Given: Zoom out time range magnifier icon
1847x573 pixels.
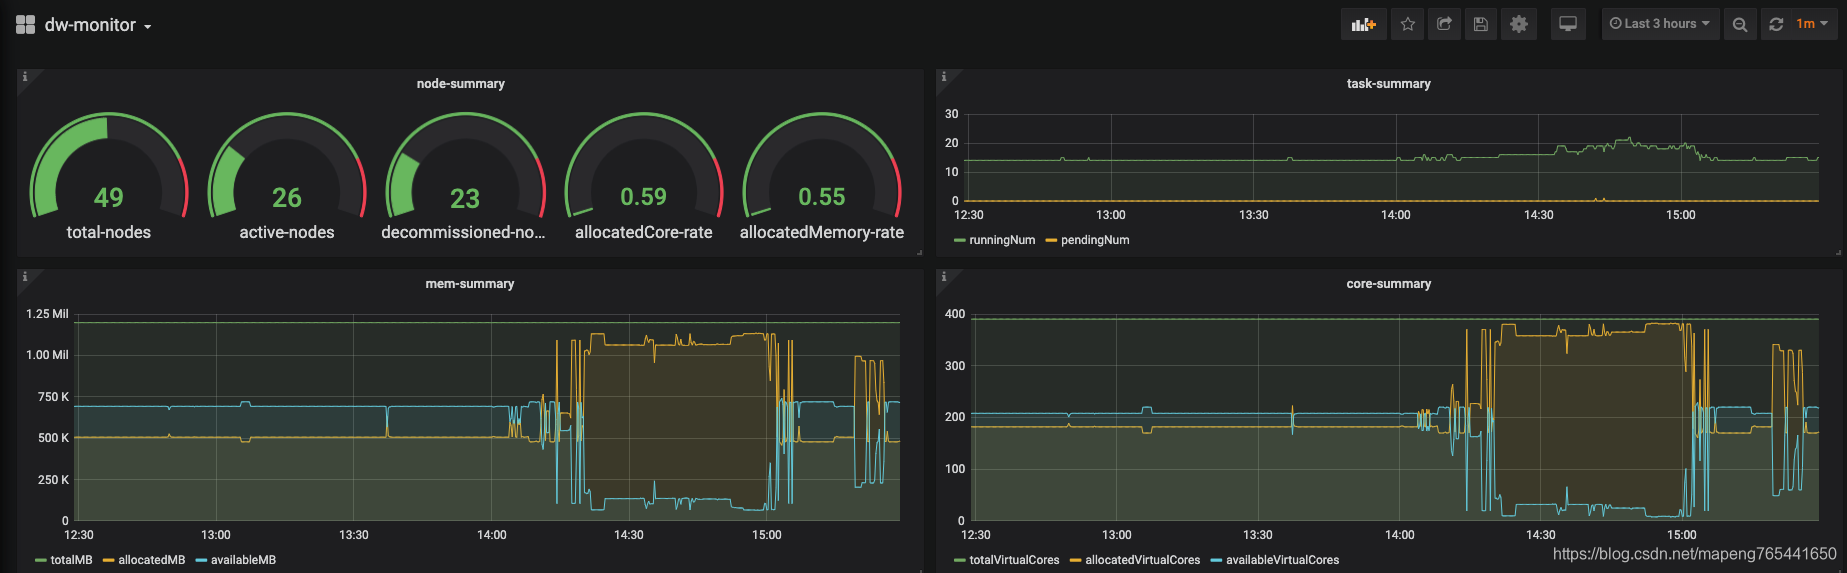Looking at the screenshot, I should [x=1740, y=24].
